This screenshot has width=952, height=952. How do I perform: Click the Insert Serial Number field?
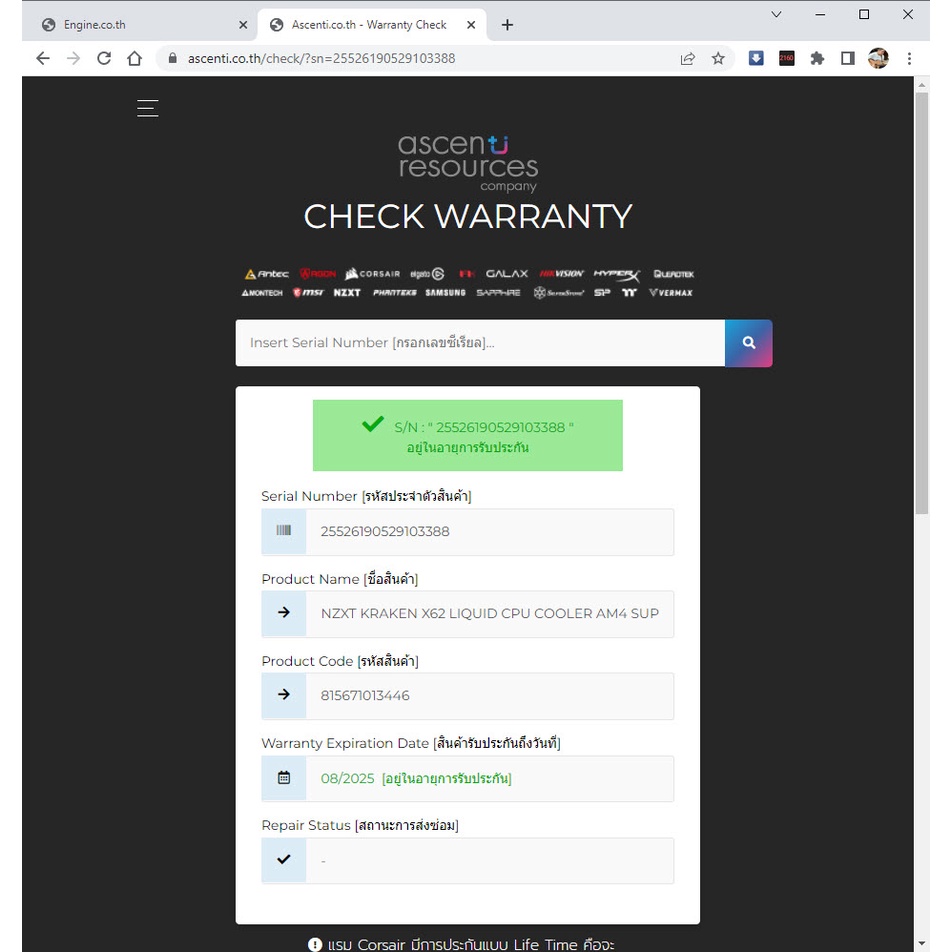pos(480,343)
